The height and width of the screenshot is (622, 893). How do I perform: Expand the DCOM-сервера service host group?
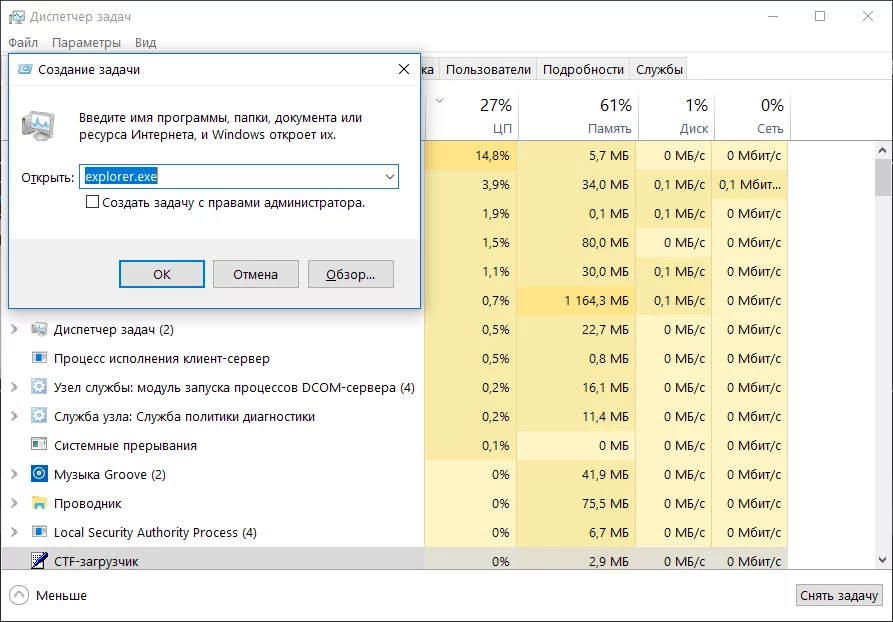pos(15,387)
